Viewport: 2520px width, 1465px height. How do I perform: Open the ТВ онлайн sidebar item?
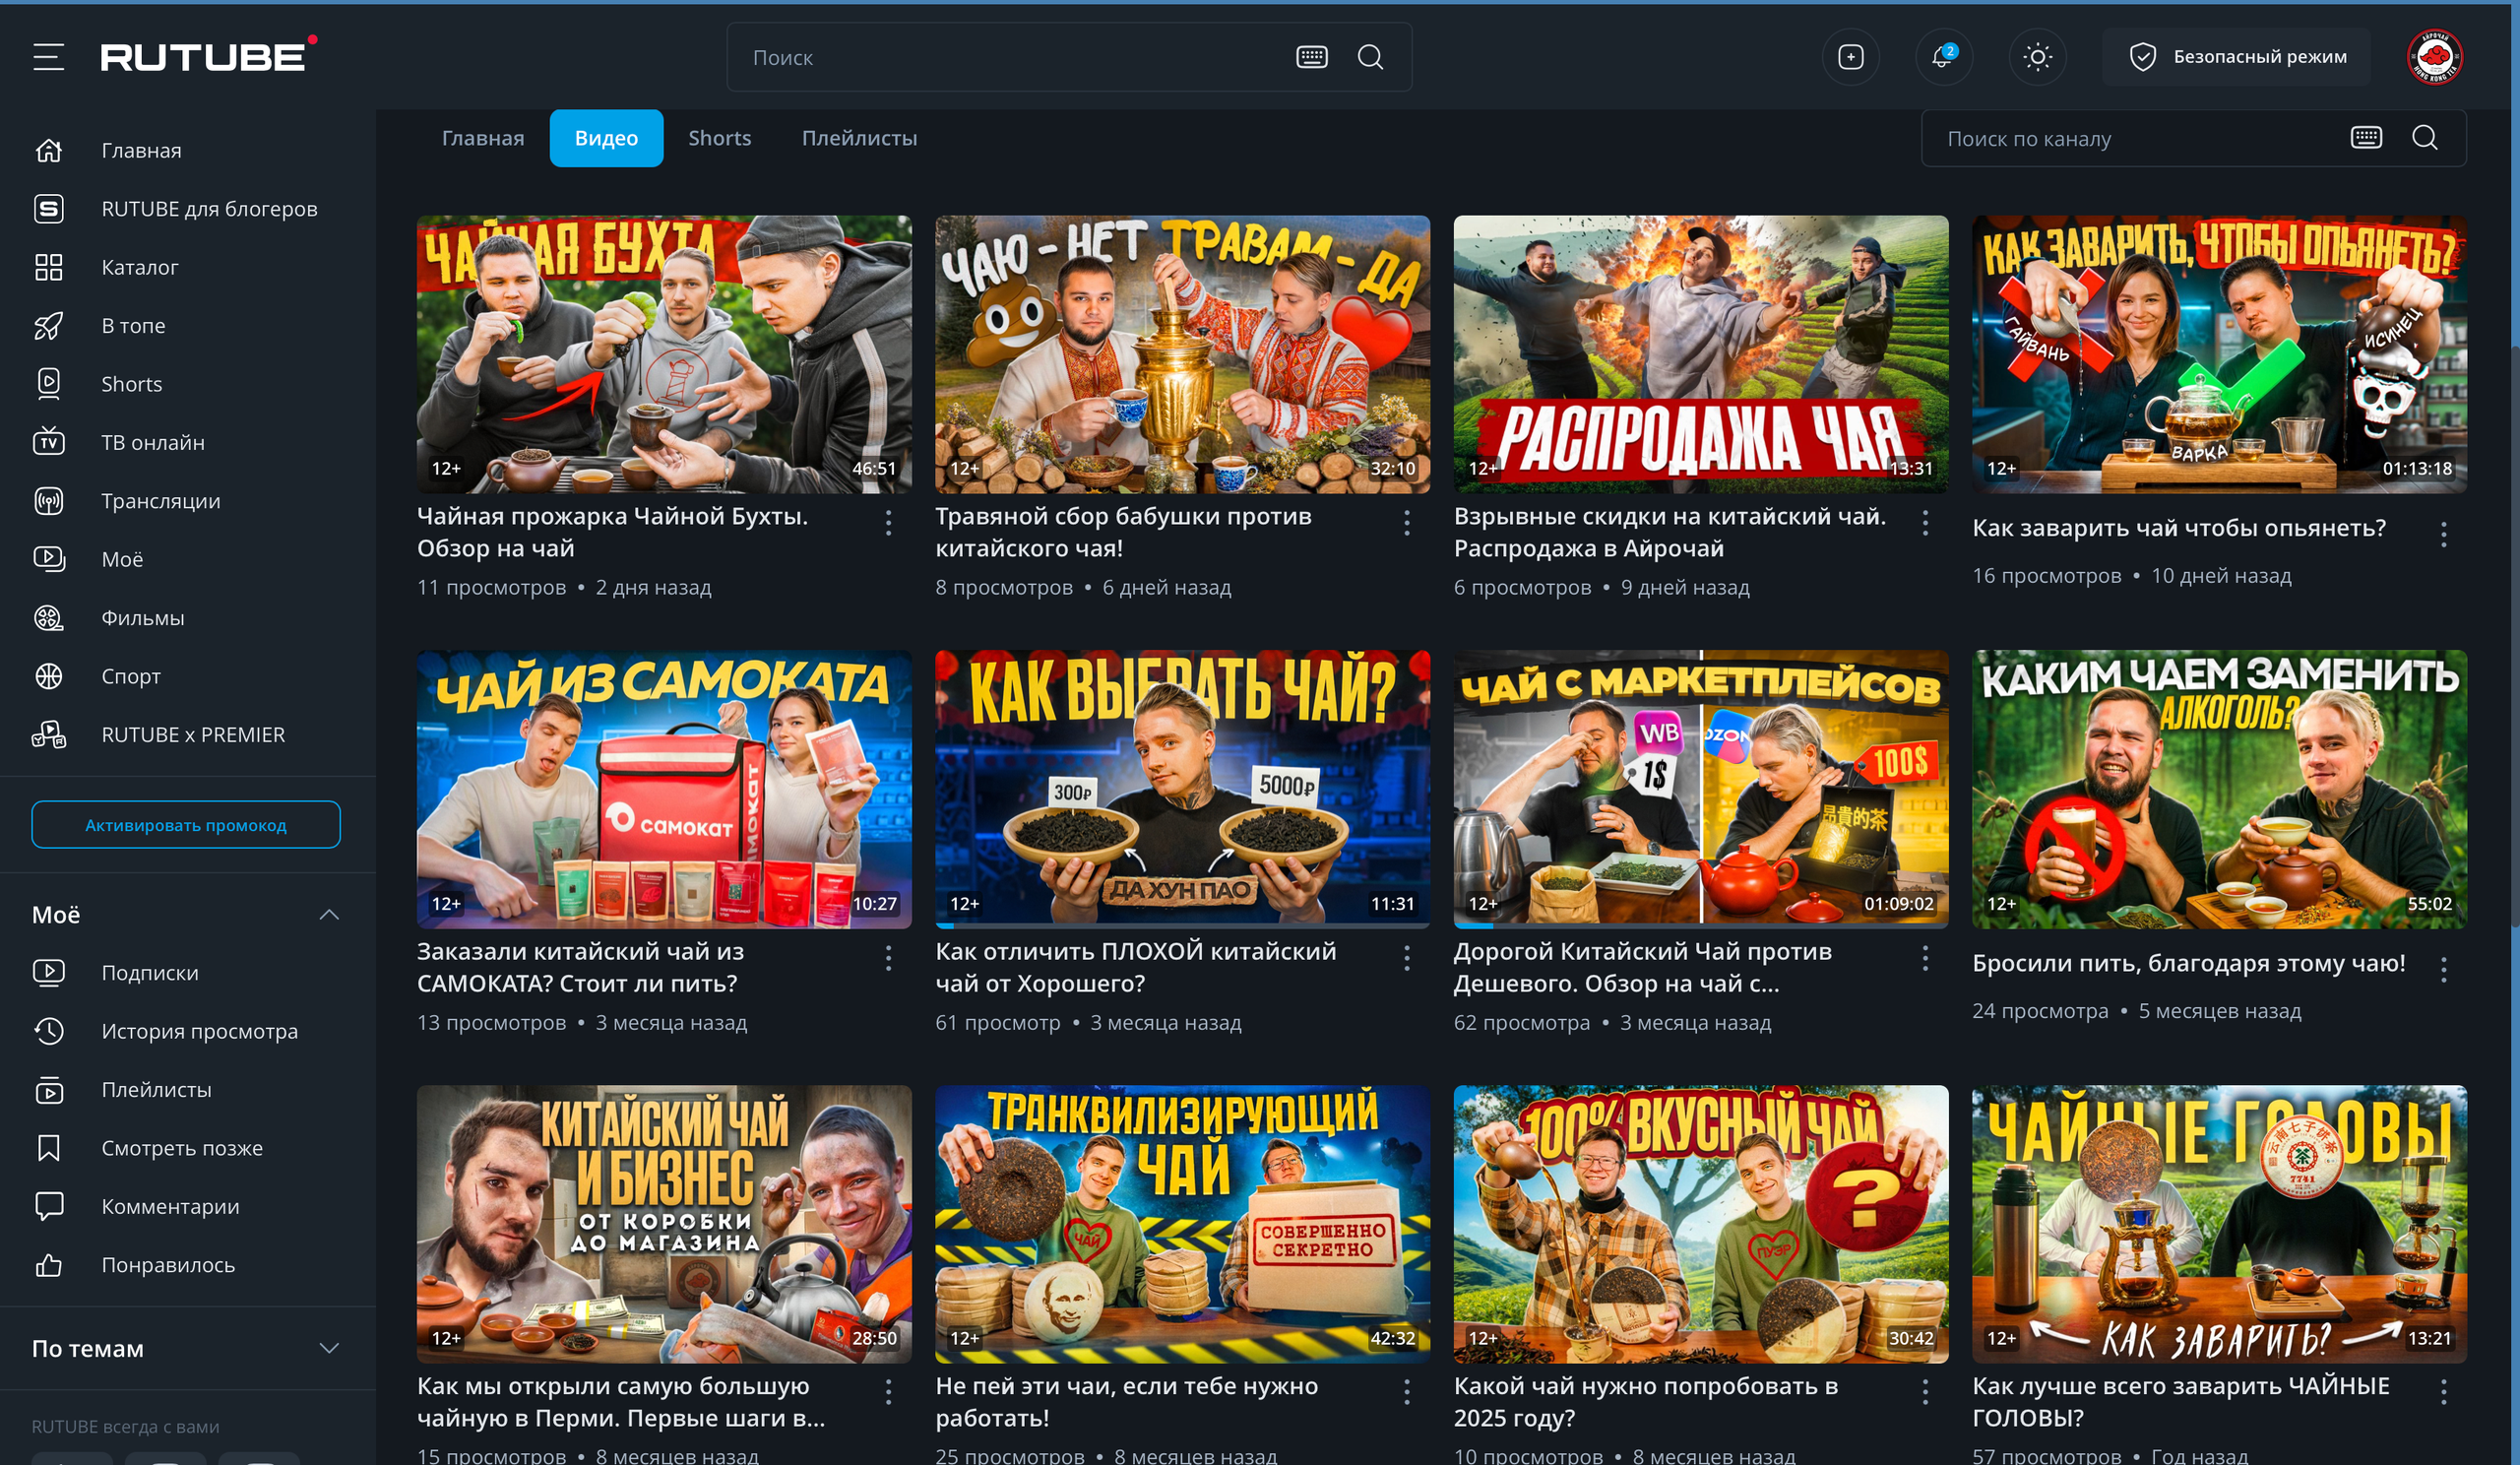point(152,442)
